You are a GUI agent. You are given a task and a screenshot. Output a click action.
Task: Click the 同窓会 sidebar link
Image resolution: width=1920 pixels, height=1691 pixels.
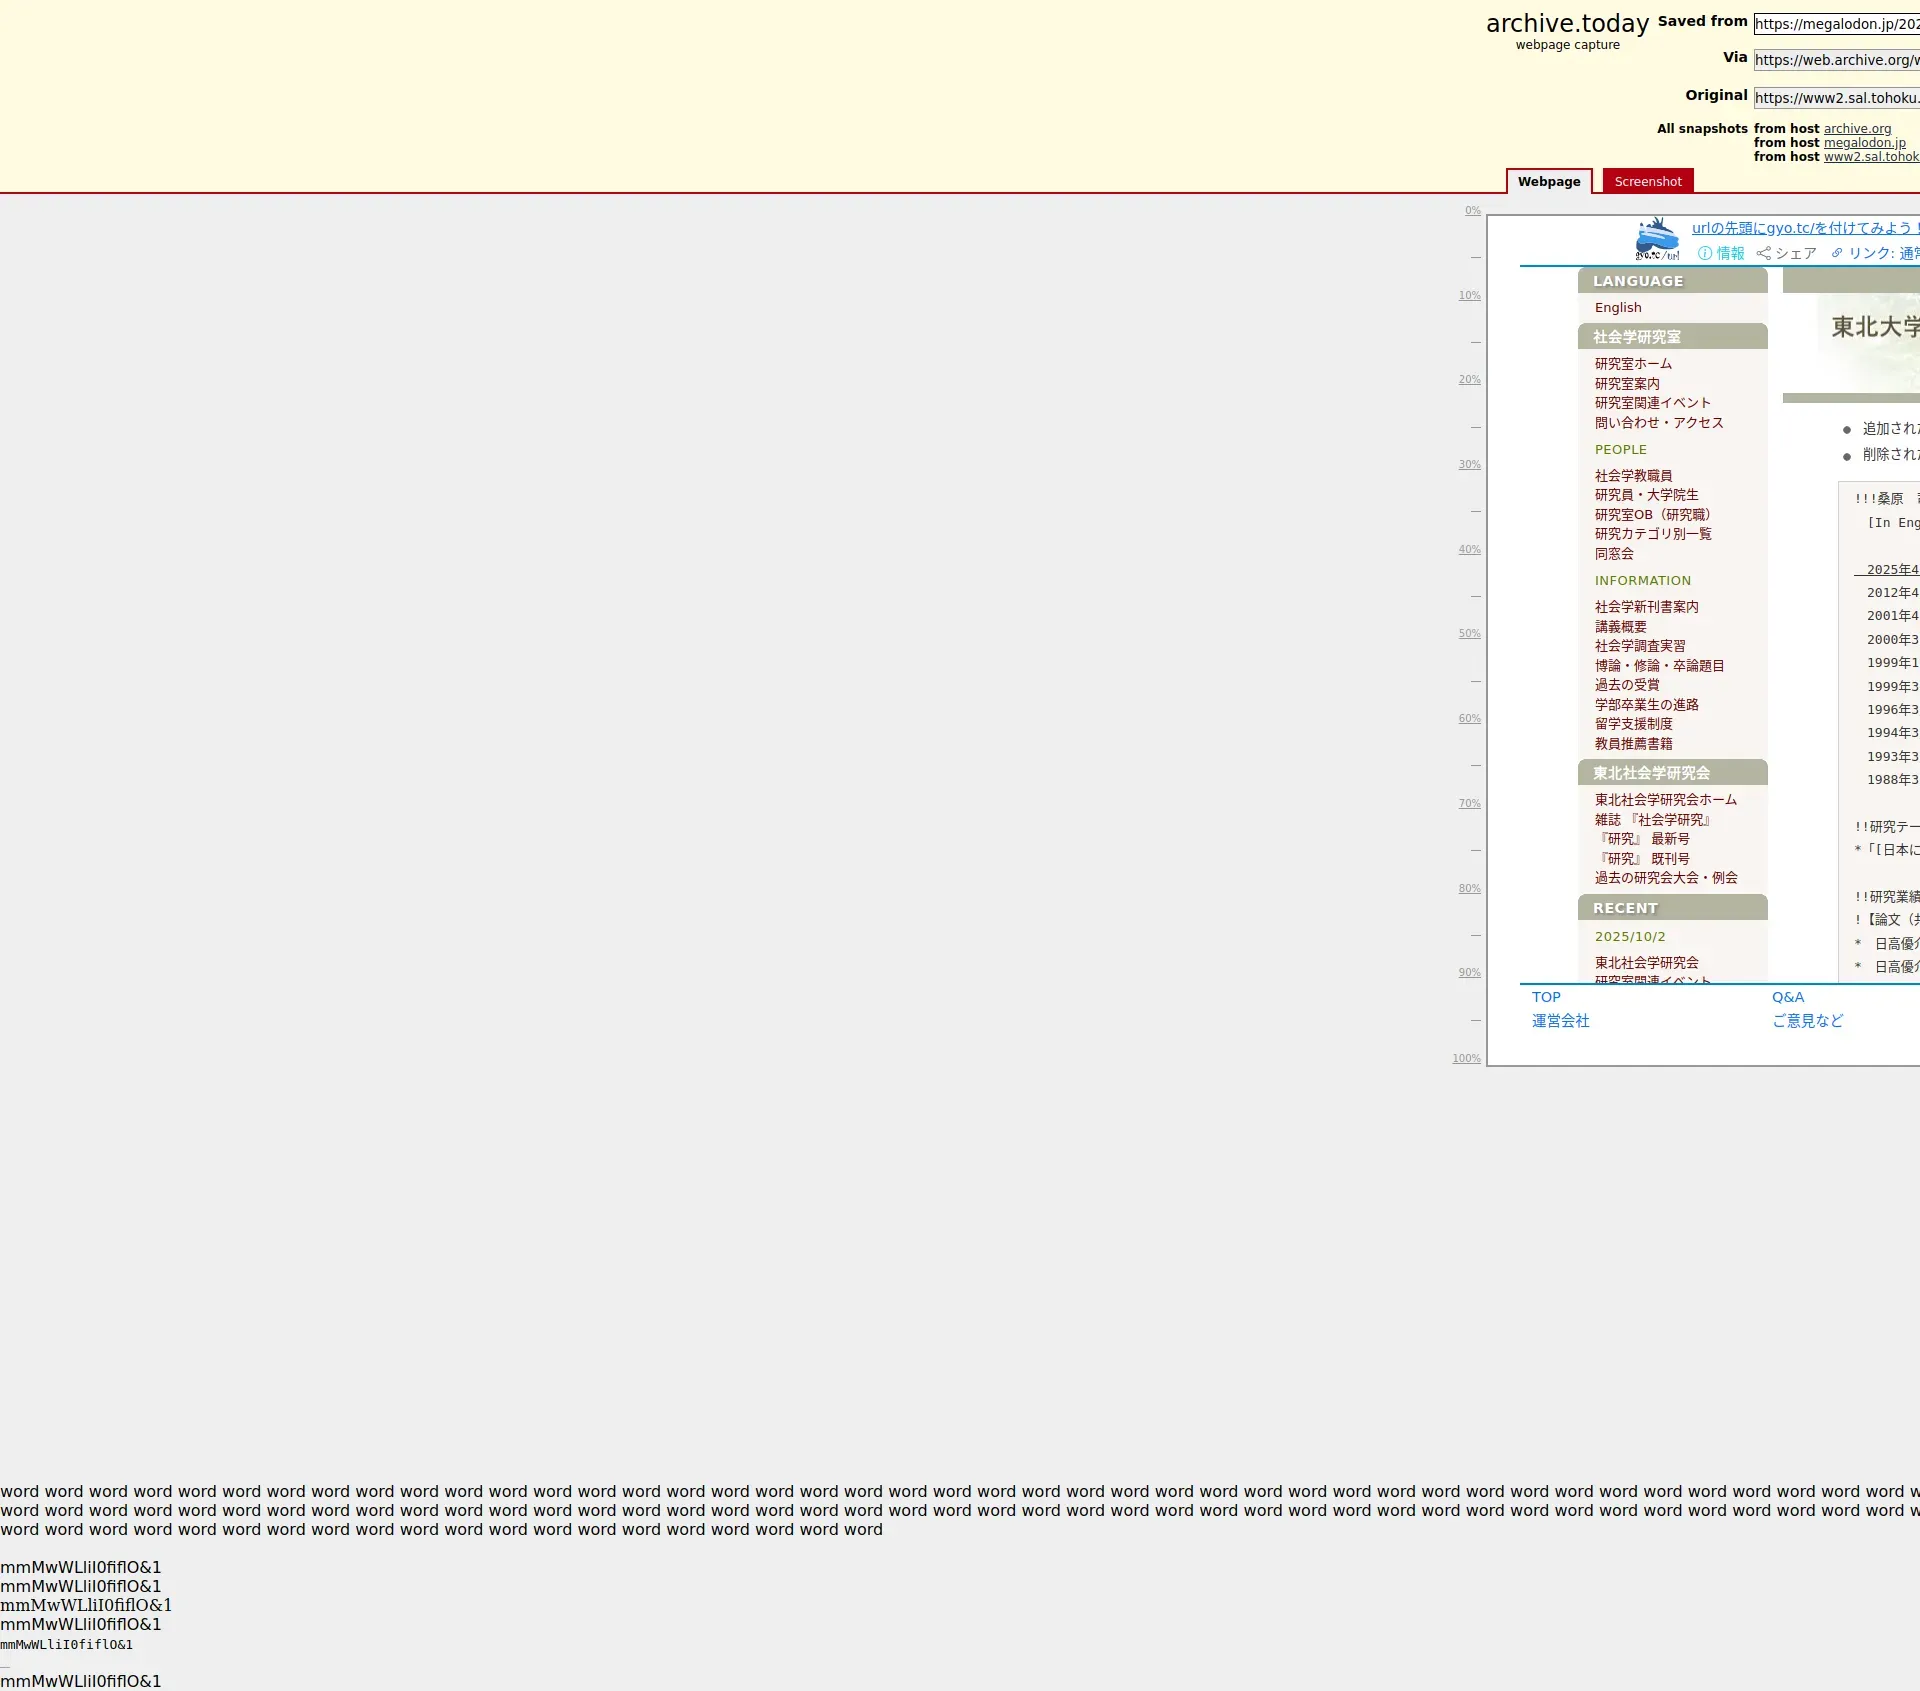click(x=1613, y=554)
